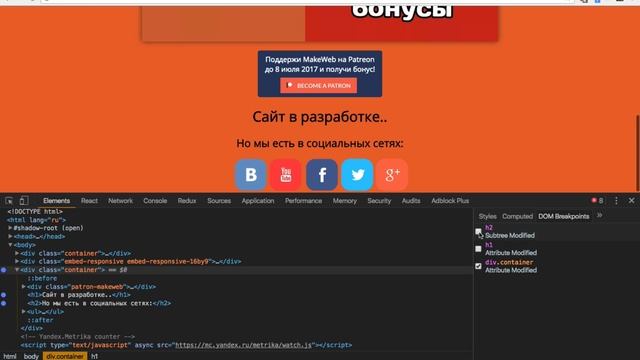This screenshot has height=360, width=640.
Task: Collapse the body element node
Action: point(10,245)
